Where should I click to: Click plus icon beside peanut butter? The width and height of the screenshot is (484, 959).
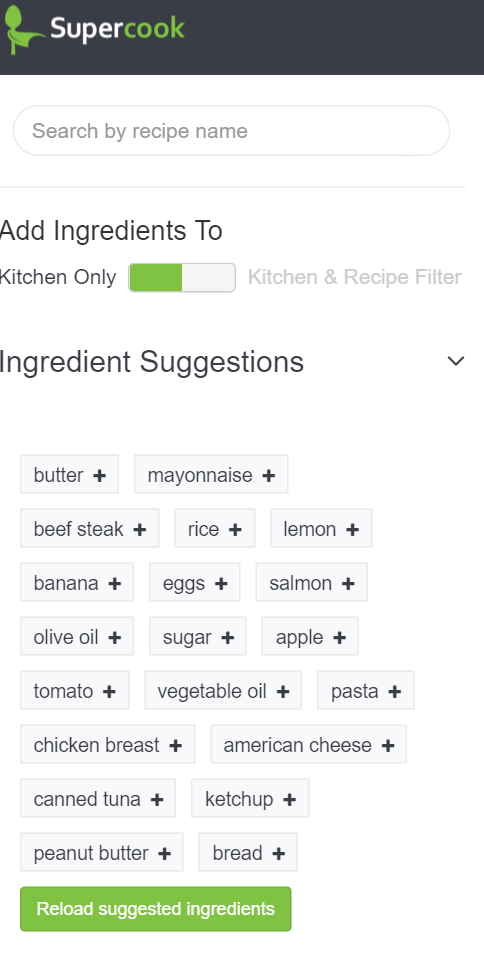click(164, 853)
